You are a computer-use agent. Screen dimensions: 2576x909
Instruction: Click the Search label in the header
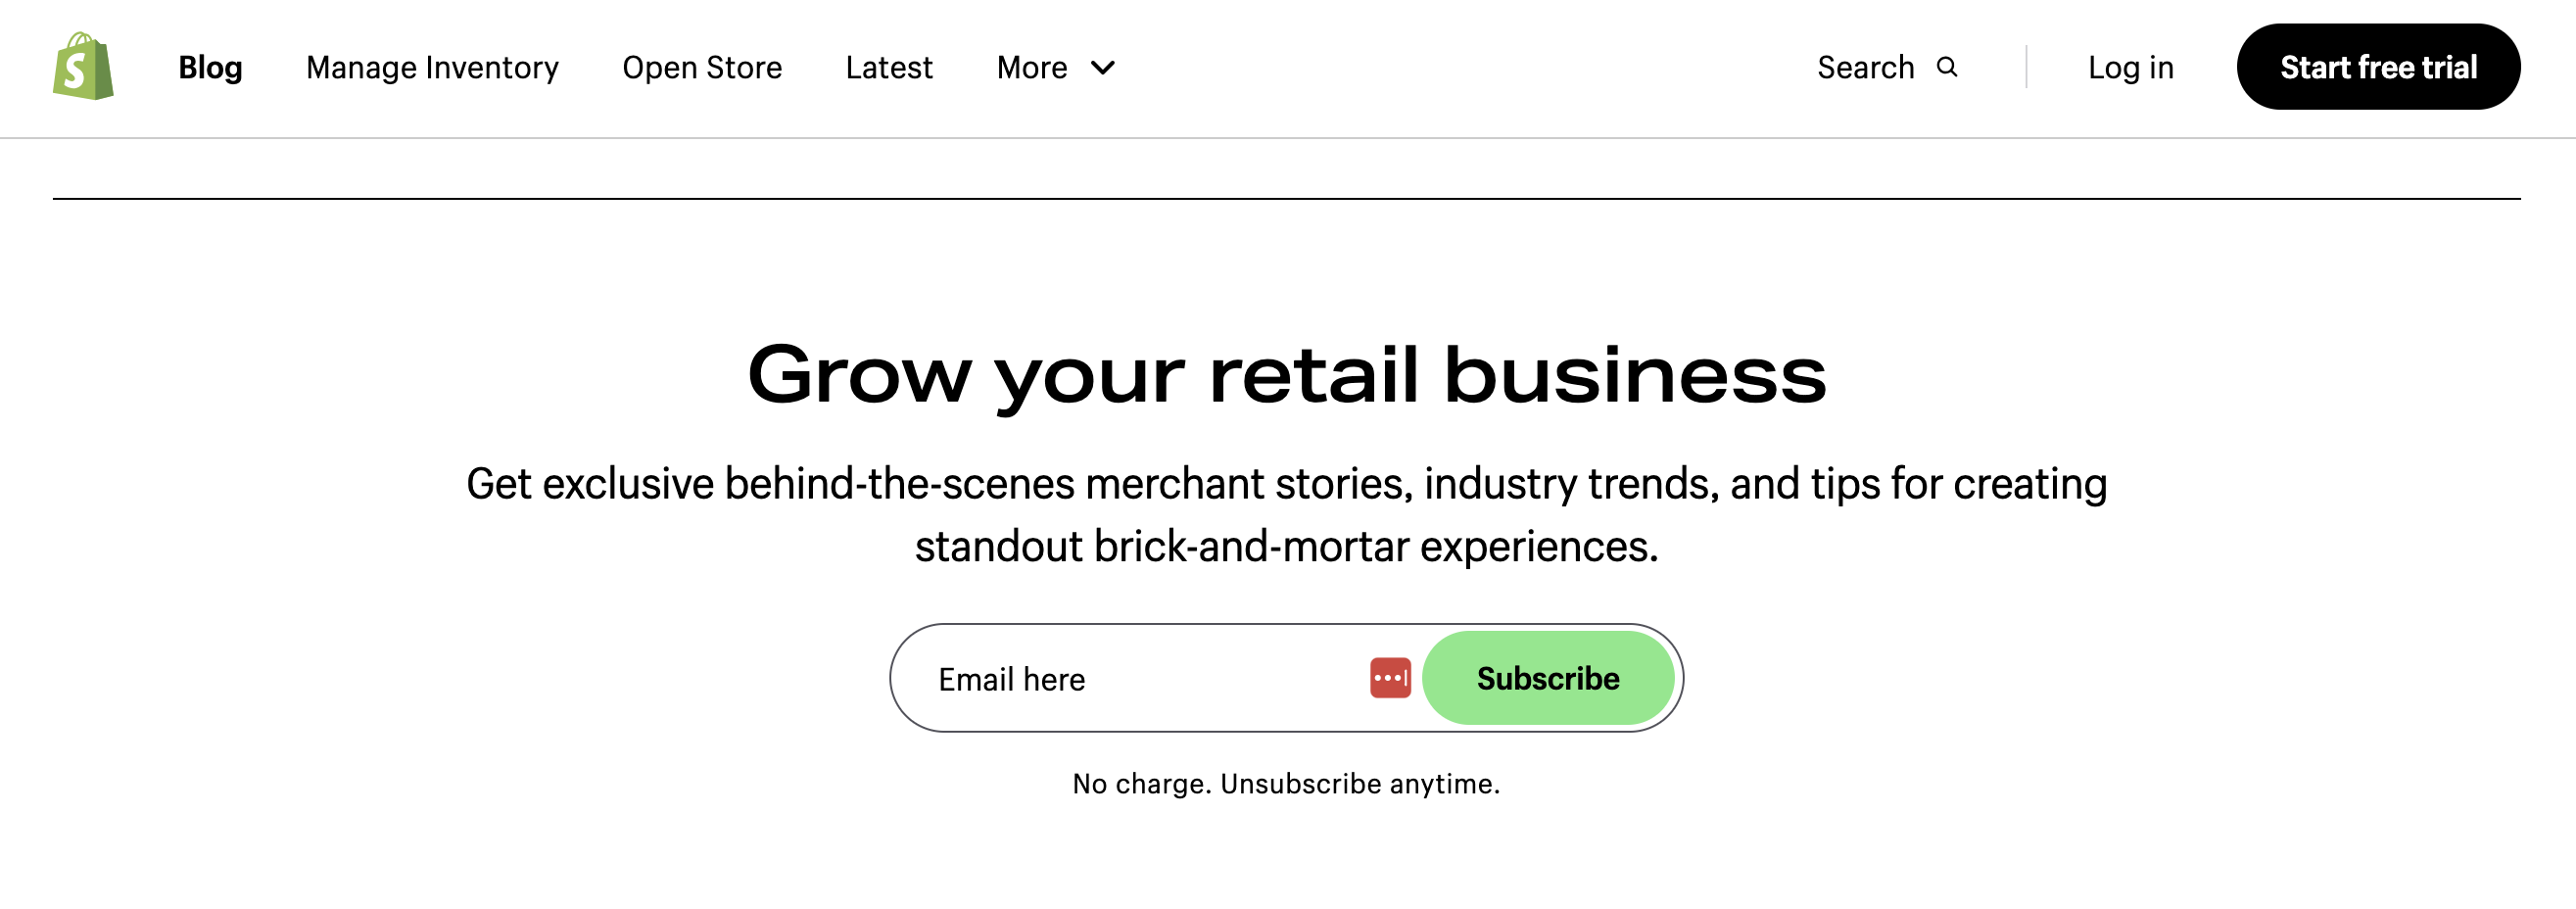[x=1867, y=67]
